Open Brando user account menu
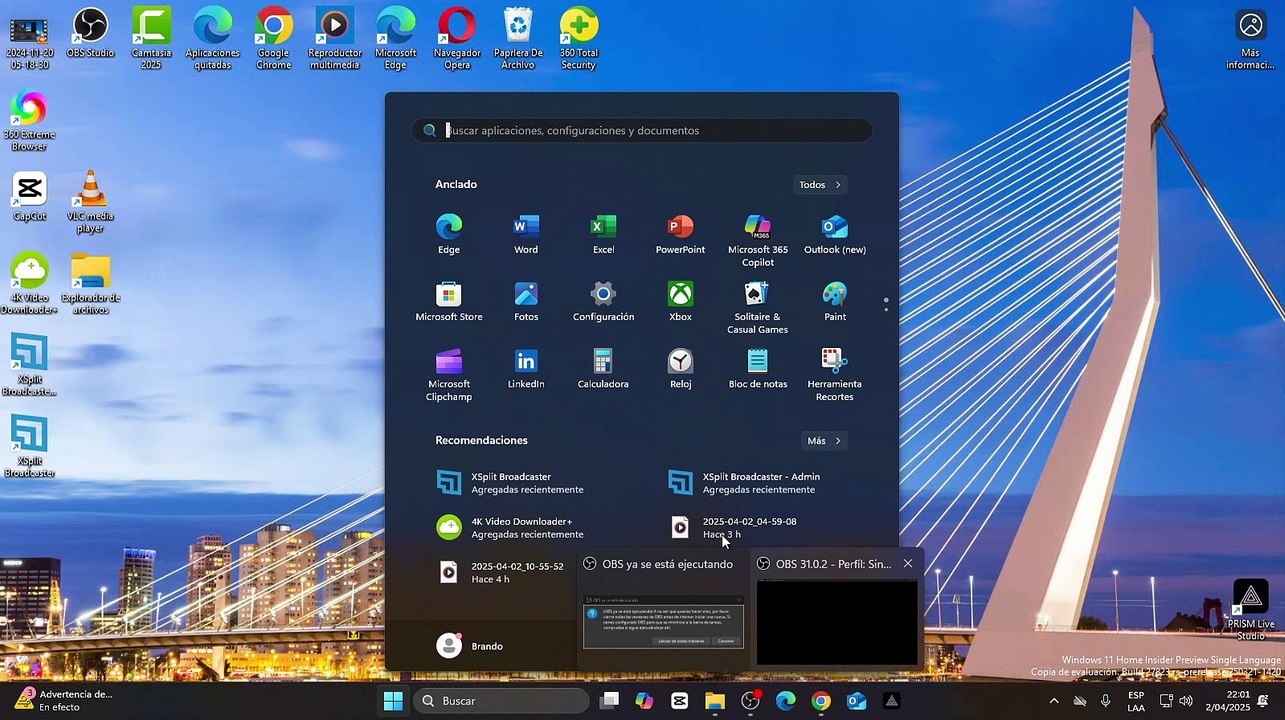This screenshot has width=1285, height=720. coord(471,646)
